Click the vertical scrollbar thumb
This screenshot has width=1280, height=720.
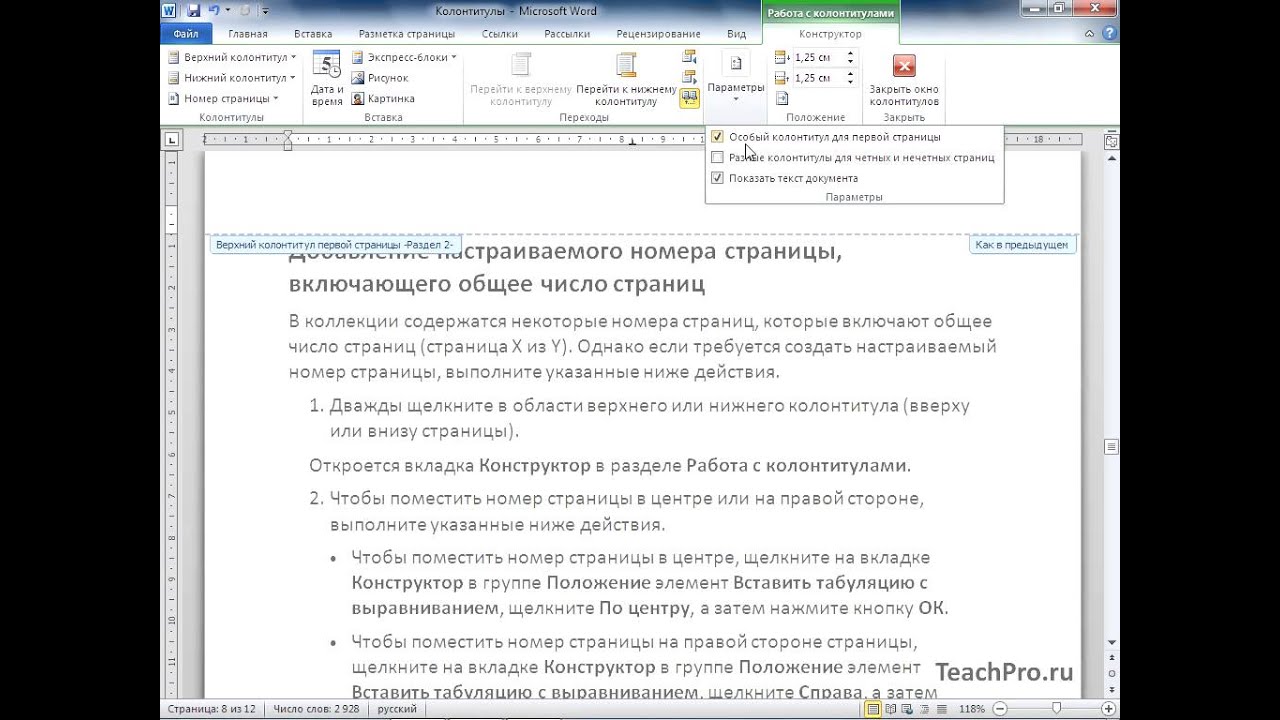click(x=1111, y=447)
